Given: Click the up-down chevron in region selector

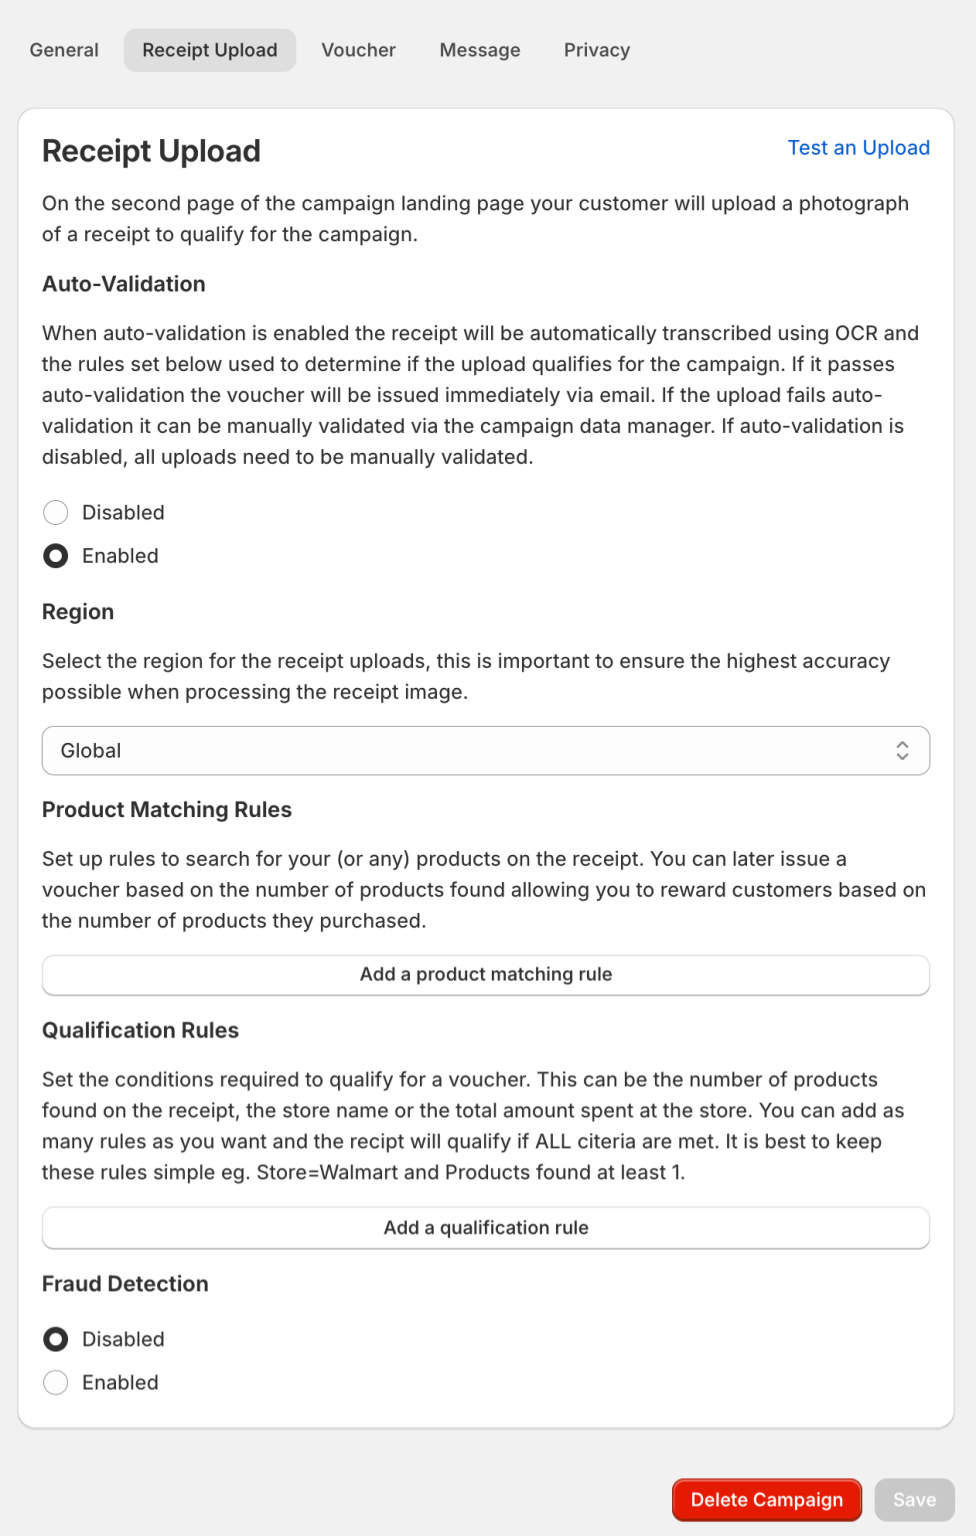Looking at the screenshot, I should (x=902, y=751).
